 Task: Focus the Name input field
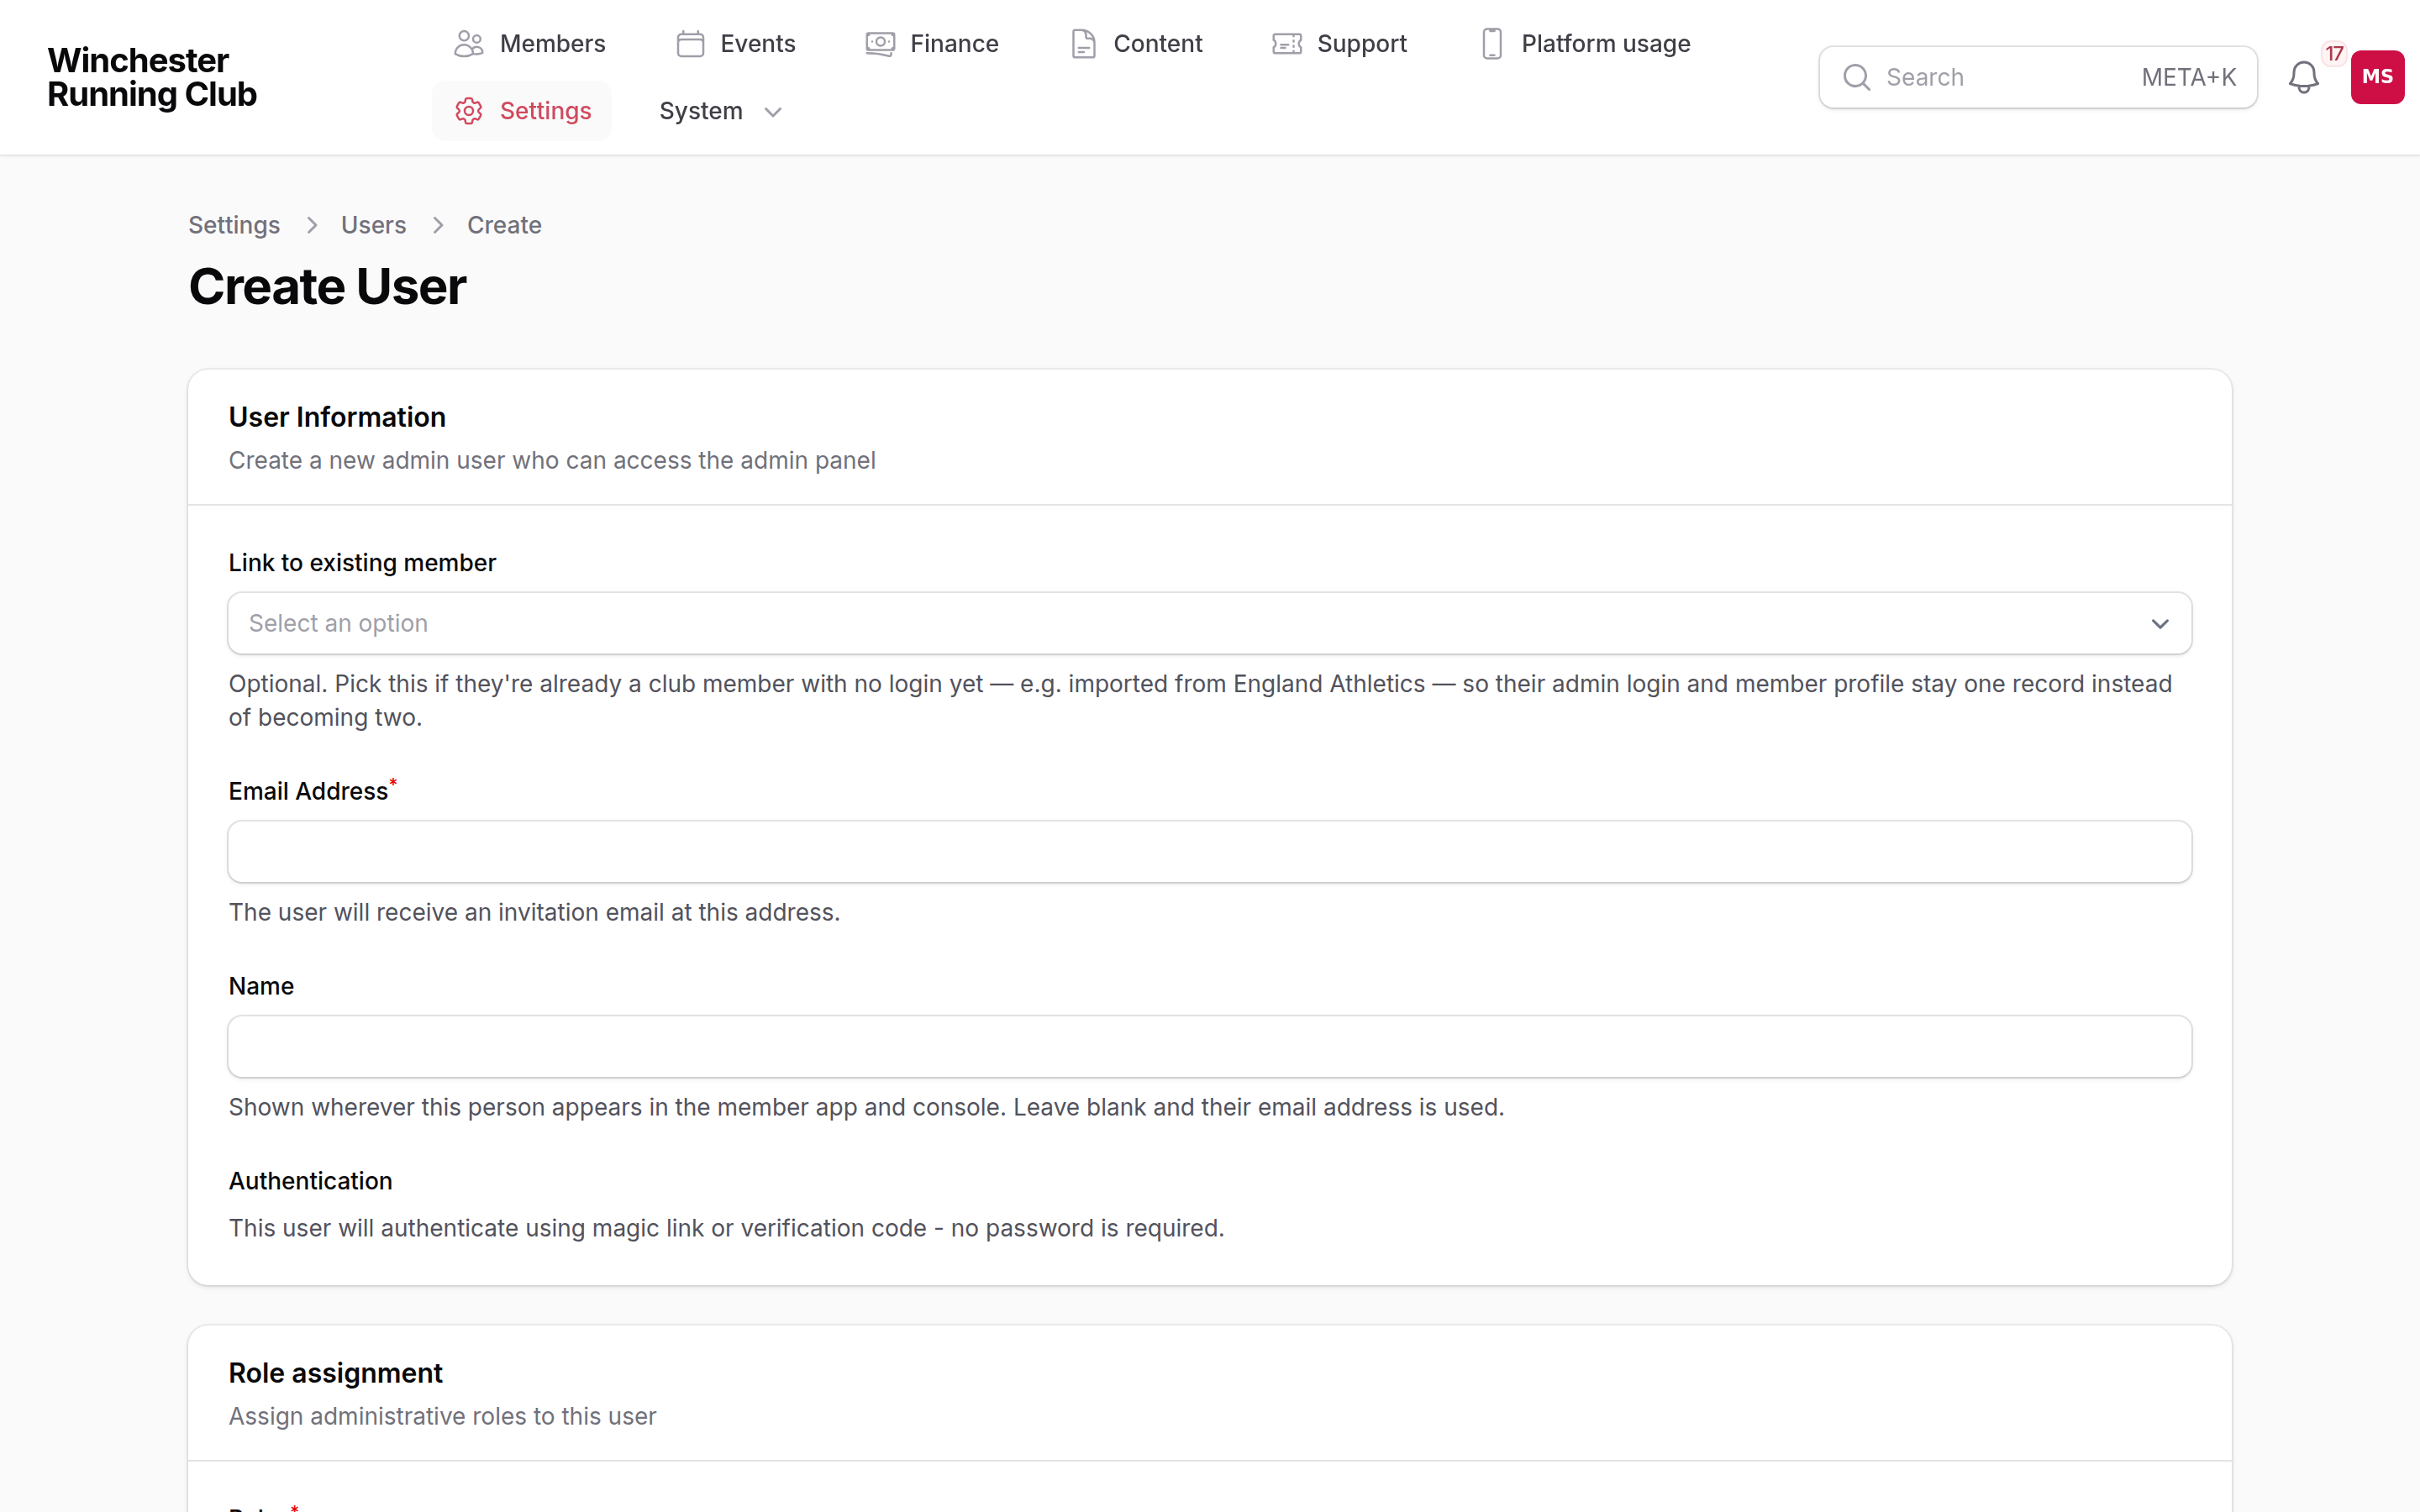coord(1209,1047)
